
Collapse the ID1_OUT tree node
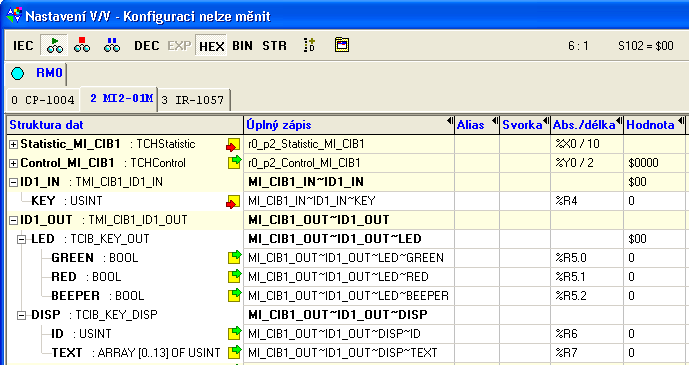tap(14, 220)
